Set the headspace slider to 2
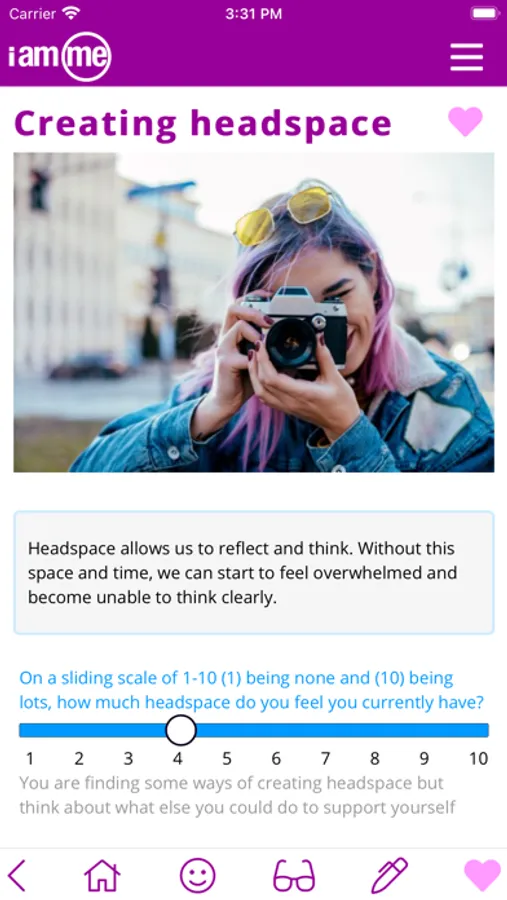 click(79, 730)
